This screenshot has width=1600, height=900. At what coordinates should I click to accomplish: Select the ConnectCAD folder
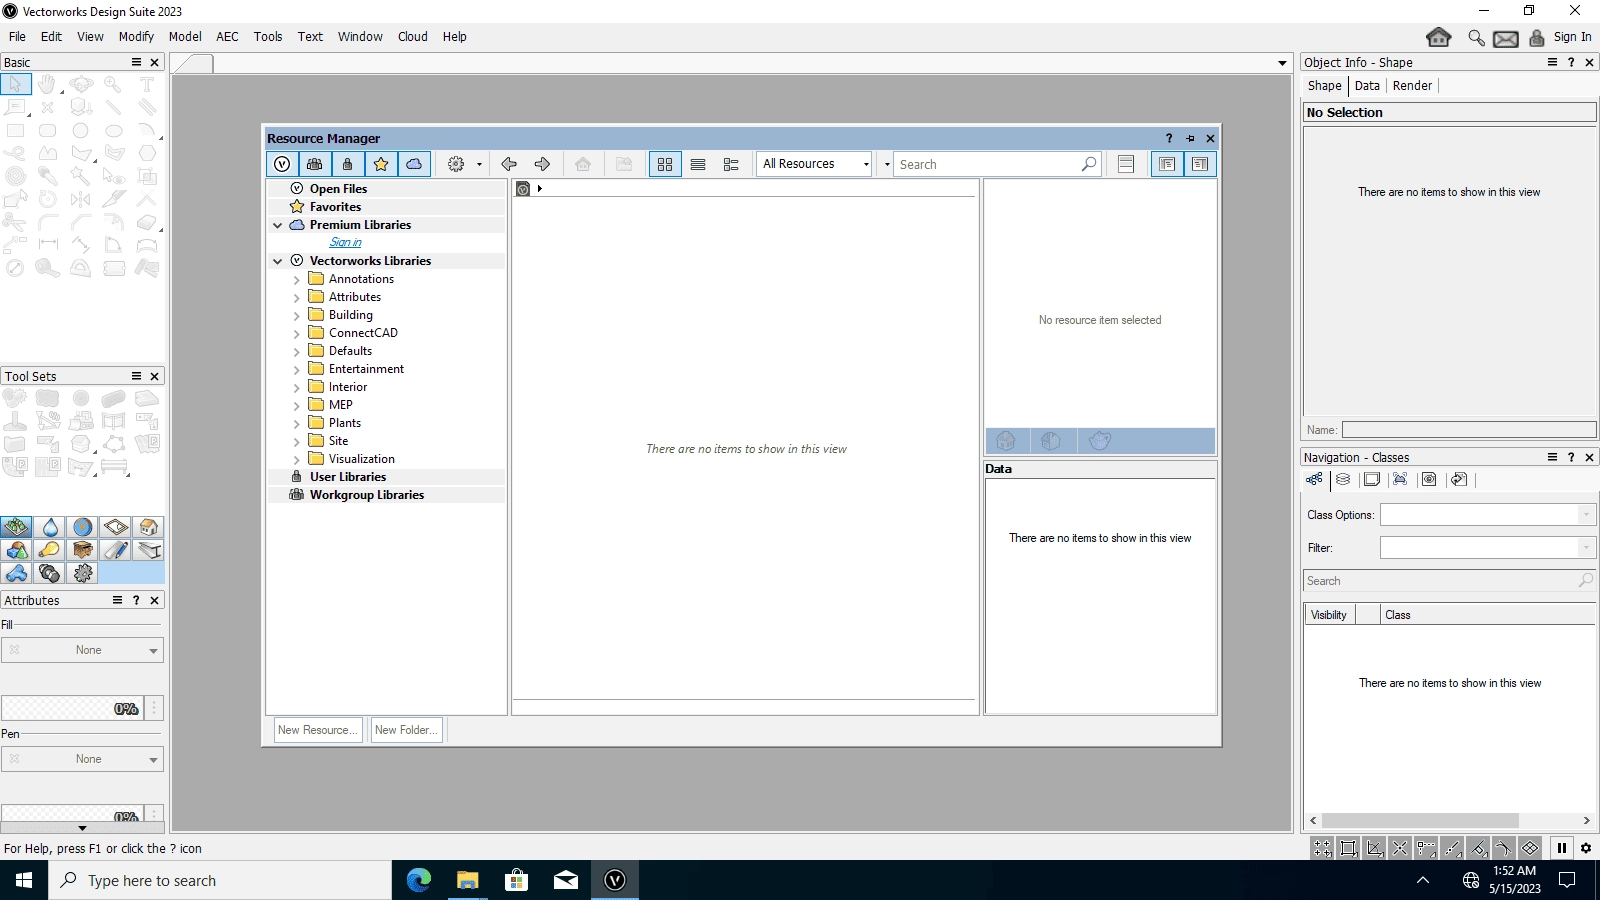[x=363, y=333]
